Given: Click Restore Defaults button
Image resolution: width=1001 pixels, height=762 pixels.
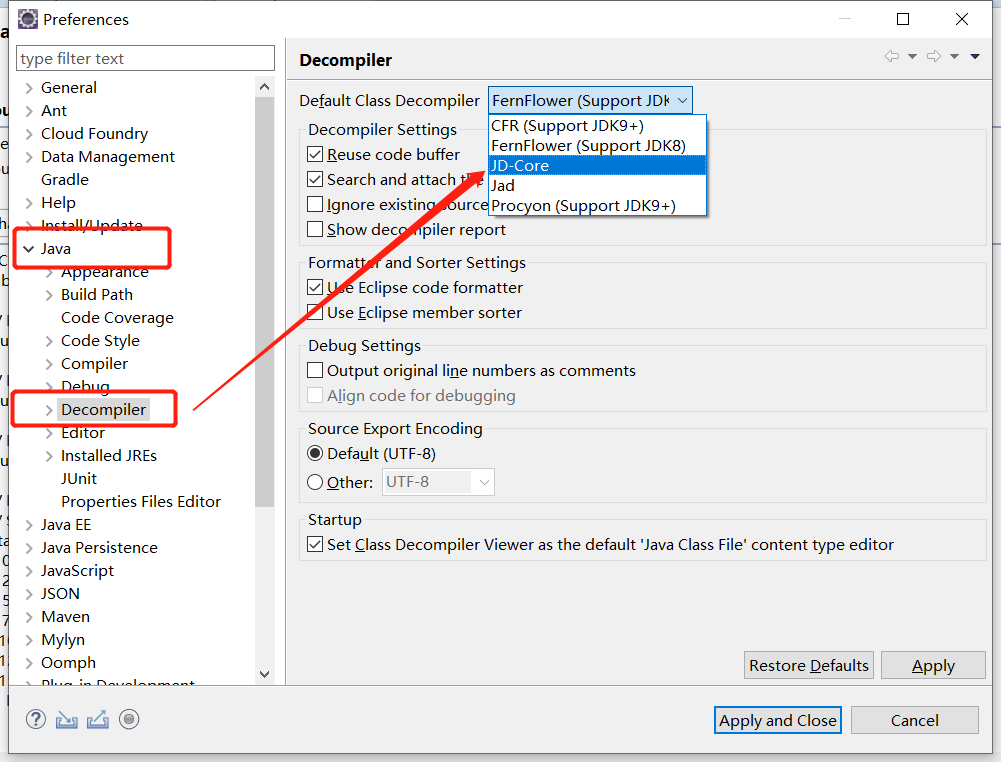Looking at the screenshot, I should tap(808, 666).
